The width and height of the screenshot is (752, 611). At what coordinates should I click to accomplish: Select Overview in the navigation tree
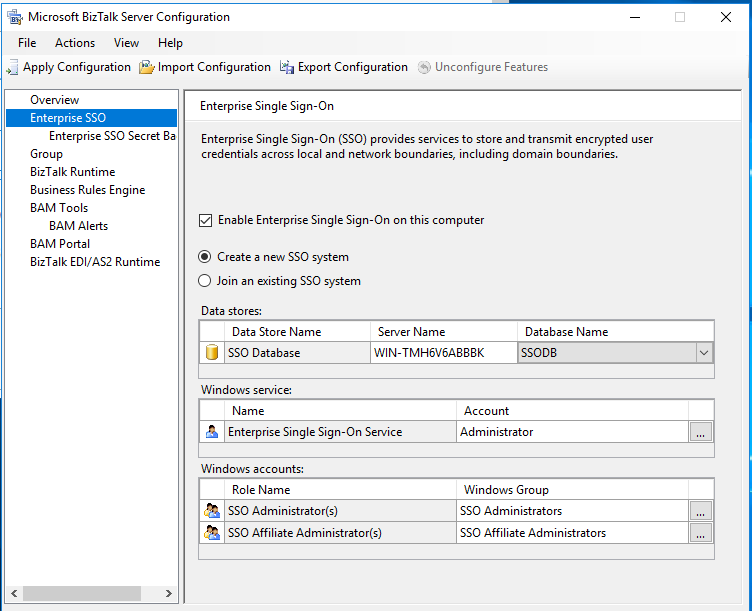(x=54, y=100)
